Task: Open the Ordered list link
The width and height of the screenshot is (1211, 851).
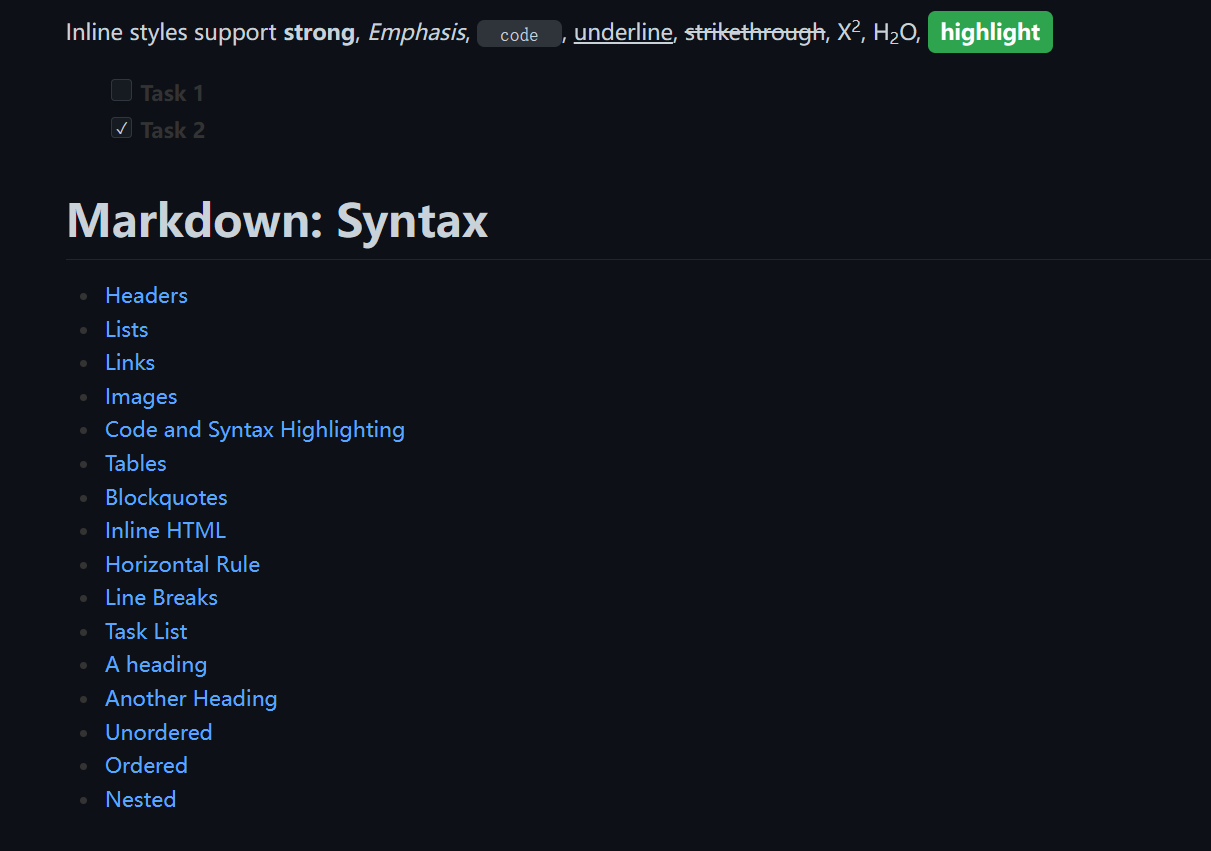Action: pyautogui.click(x=146, y=765)
